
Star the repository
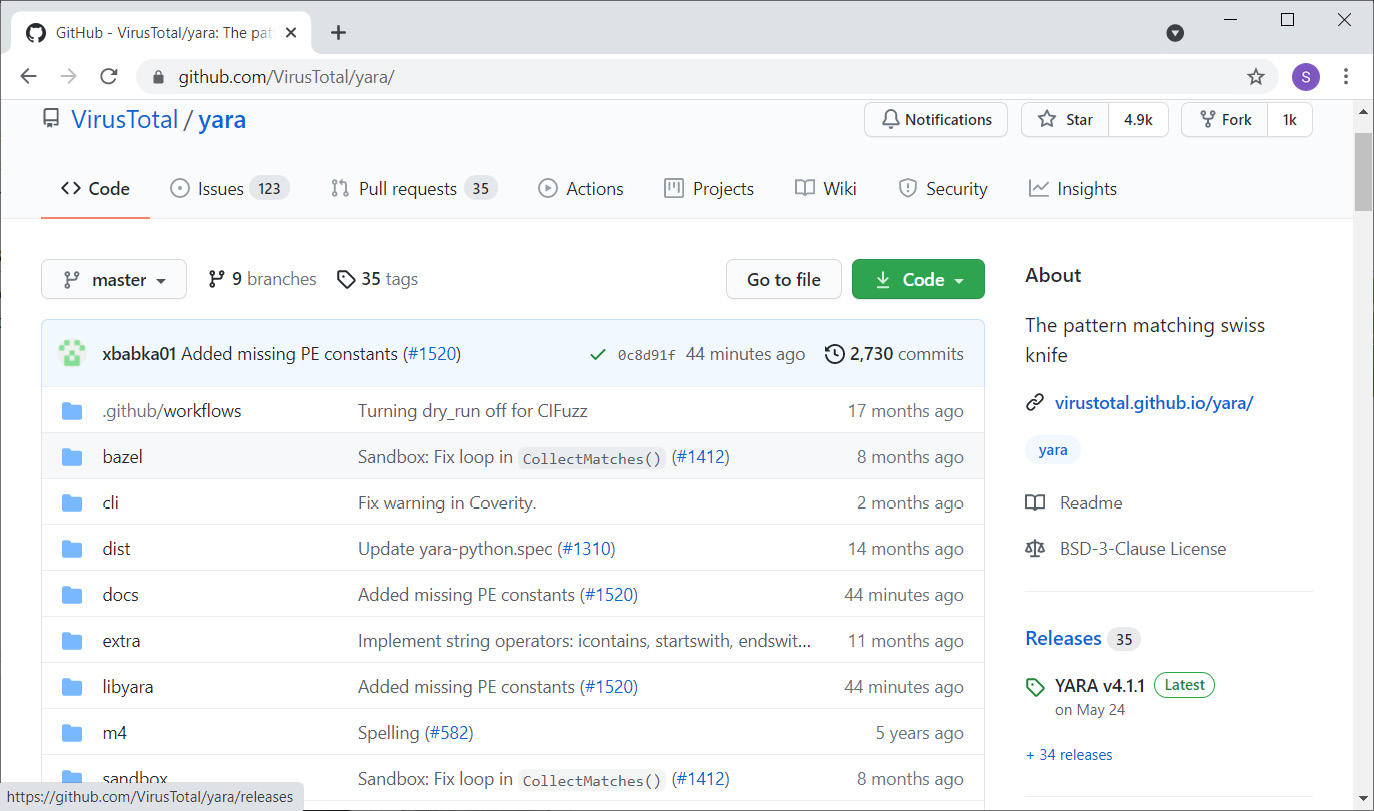pos(1066,120)
